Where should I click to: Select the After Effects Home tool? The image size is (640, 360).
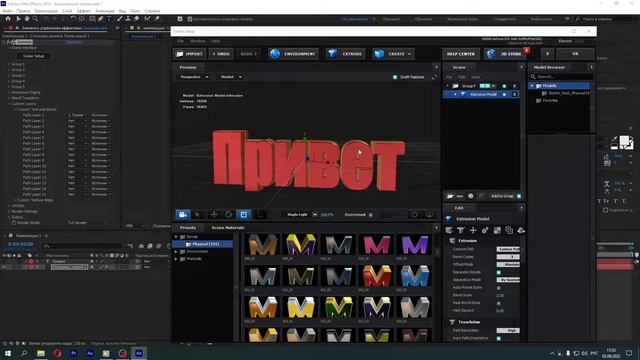[x=8, y=19]
